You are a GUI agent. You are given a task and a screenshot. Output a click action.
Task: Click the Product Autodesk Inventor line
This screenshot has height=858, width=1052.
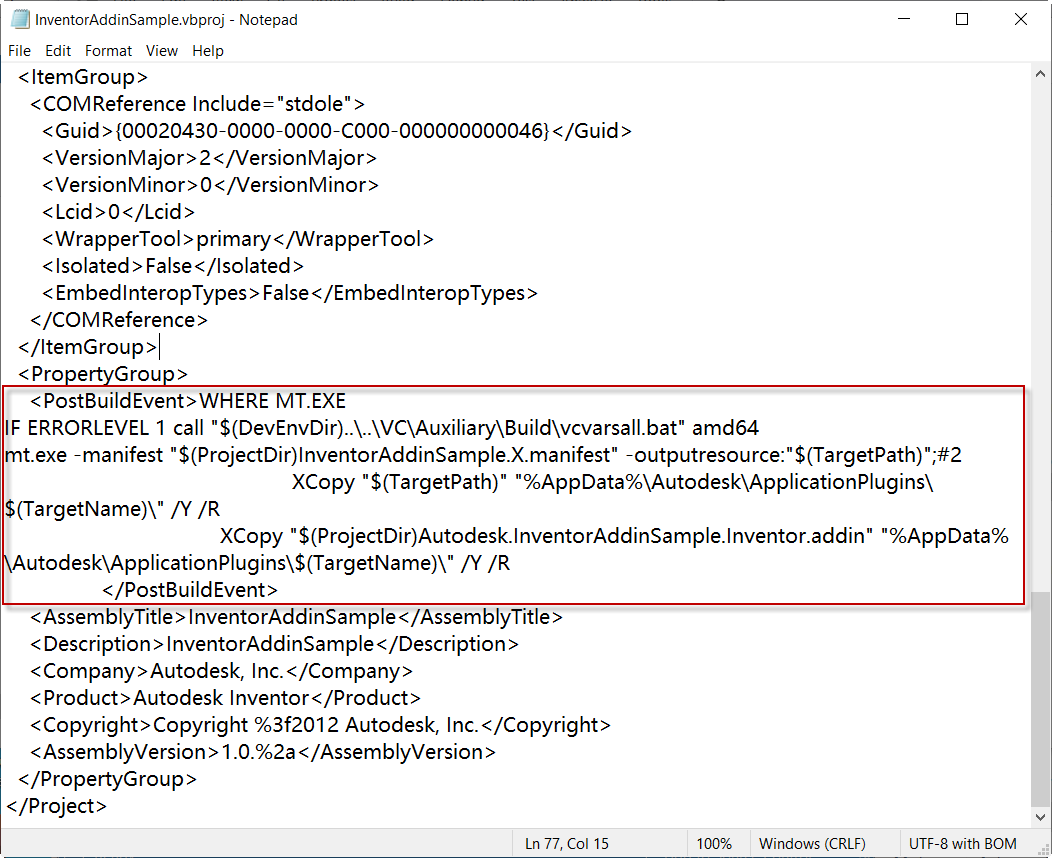tap(225, 698)
